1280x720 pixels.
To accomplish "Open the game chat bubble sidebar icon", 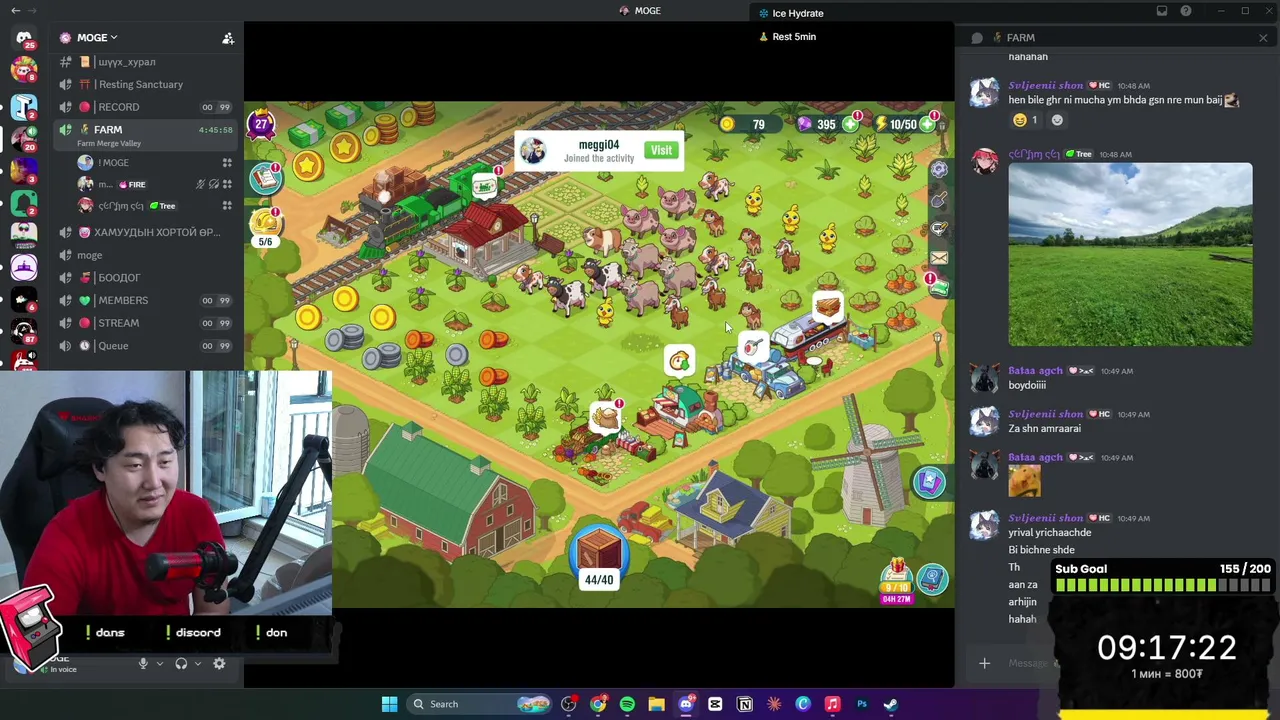I will [939, 229].
